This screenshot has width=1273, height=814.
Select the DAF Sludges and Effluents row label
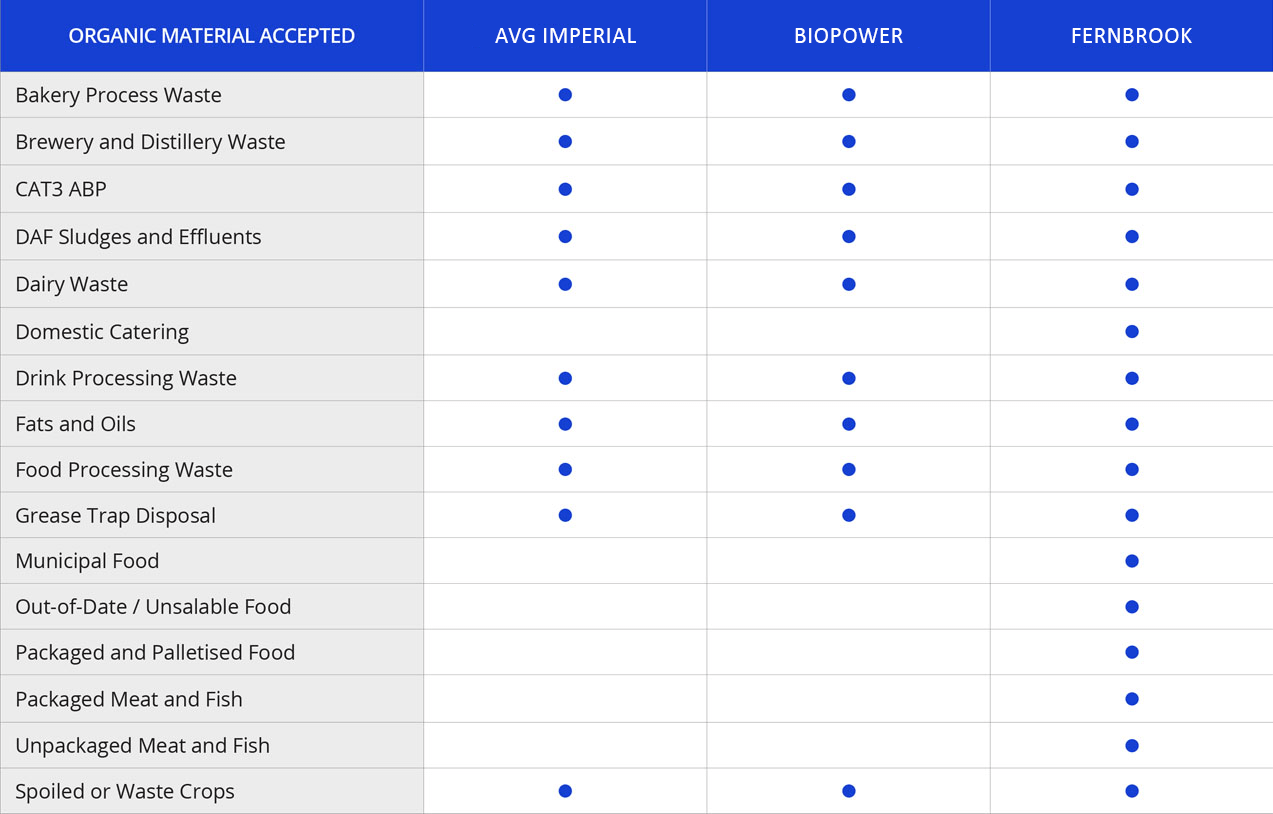click(x=138, y=237)
